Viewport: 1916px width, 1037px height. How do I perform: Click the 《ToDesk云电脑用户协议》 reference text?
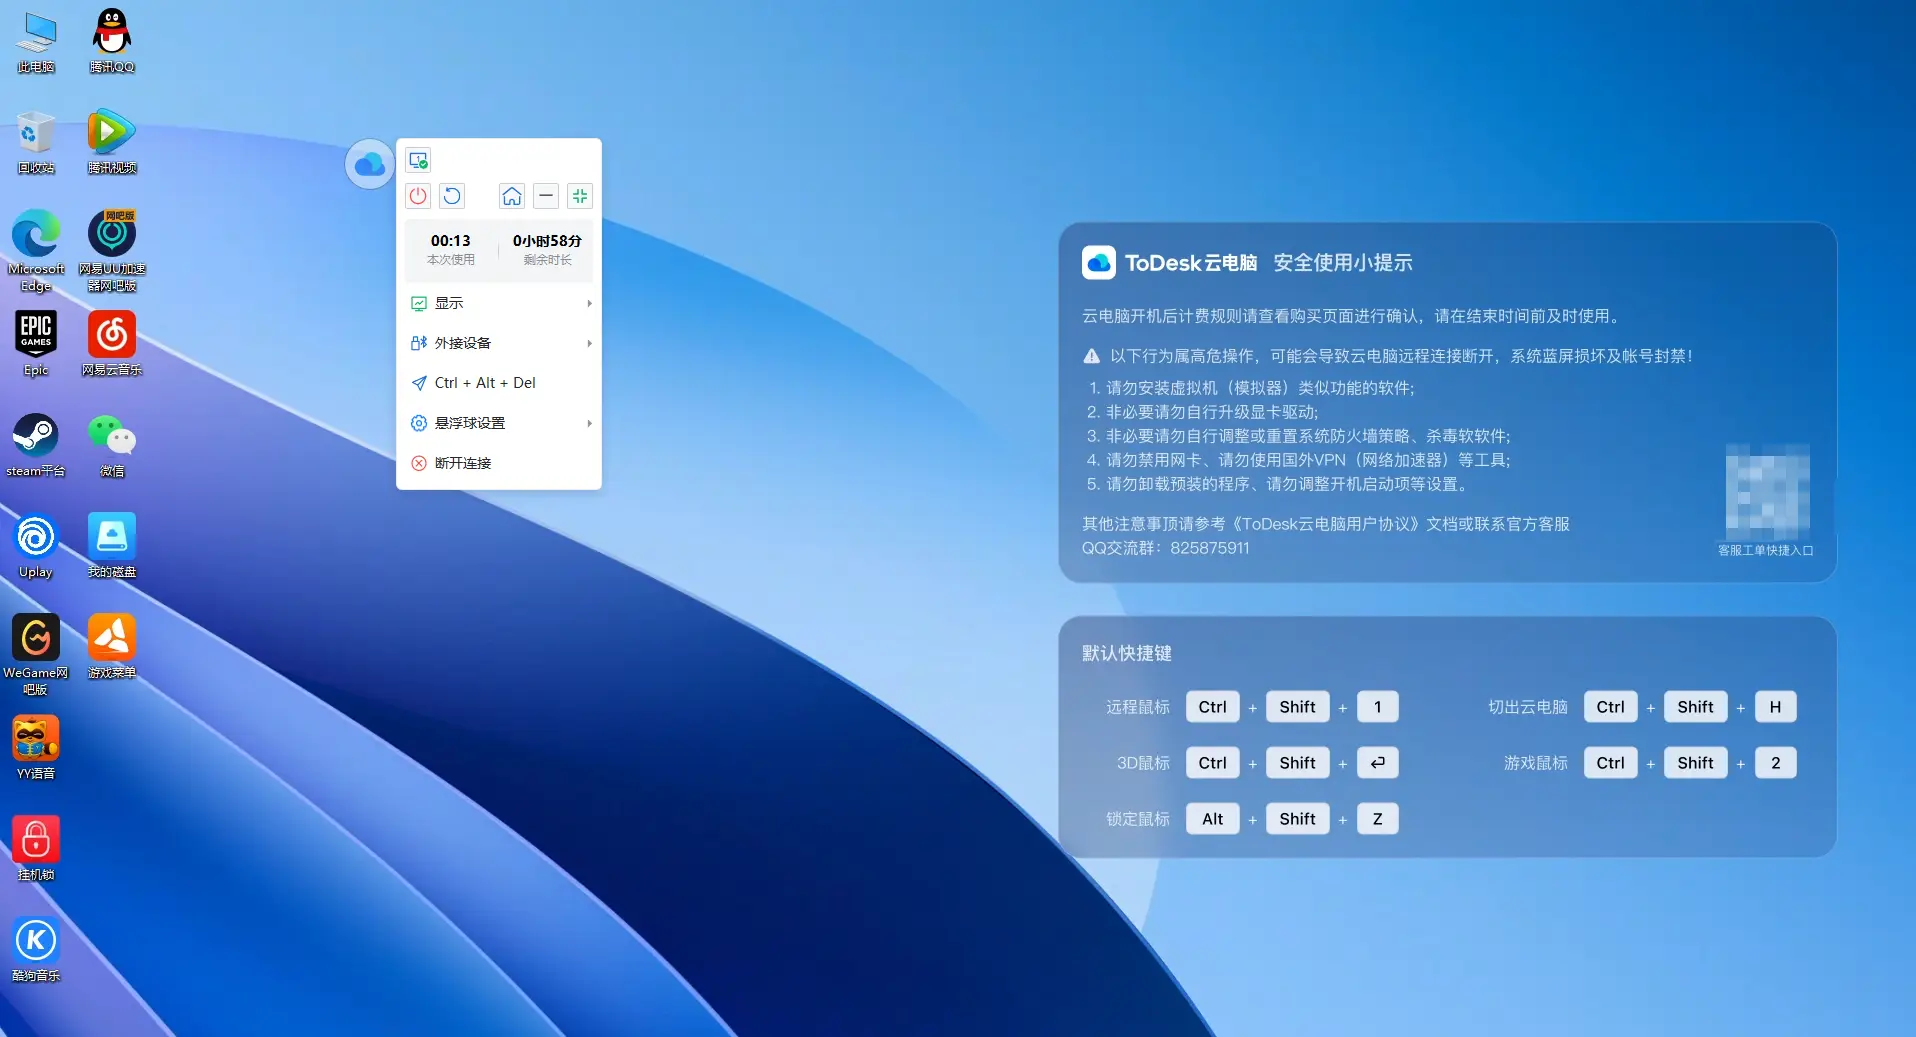point(1328,524)
